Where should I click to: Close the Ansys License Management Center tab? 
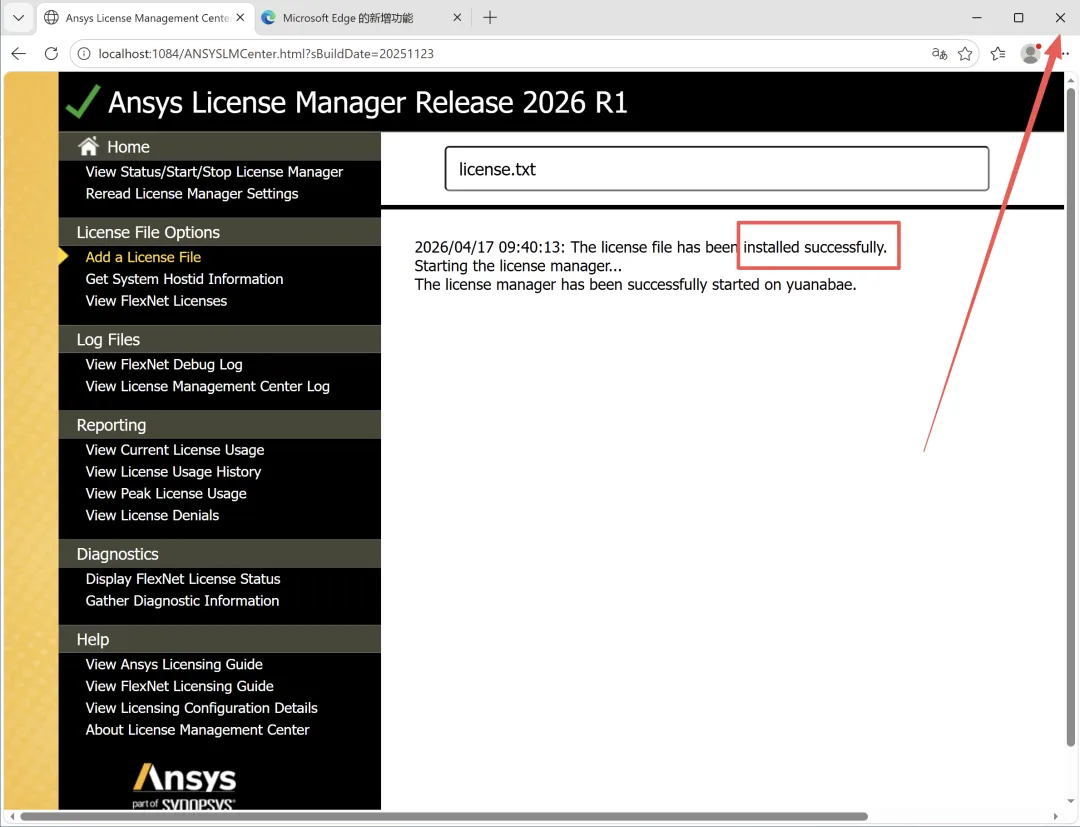(x=240, y=18)
